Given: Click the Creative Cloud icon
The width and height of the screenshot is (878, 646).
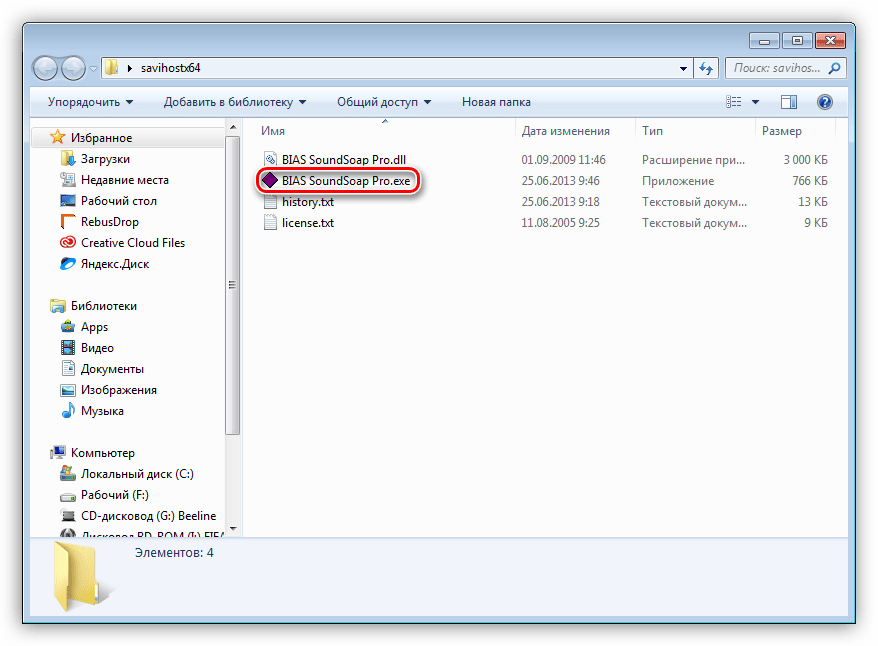Looking at the screenshot, I should [68, 242].
